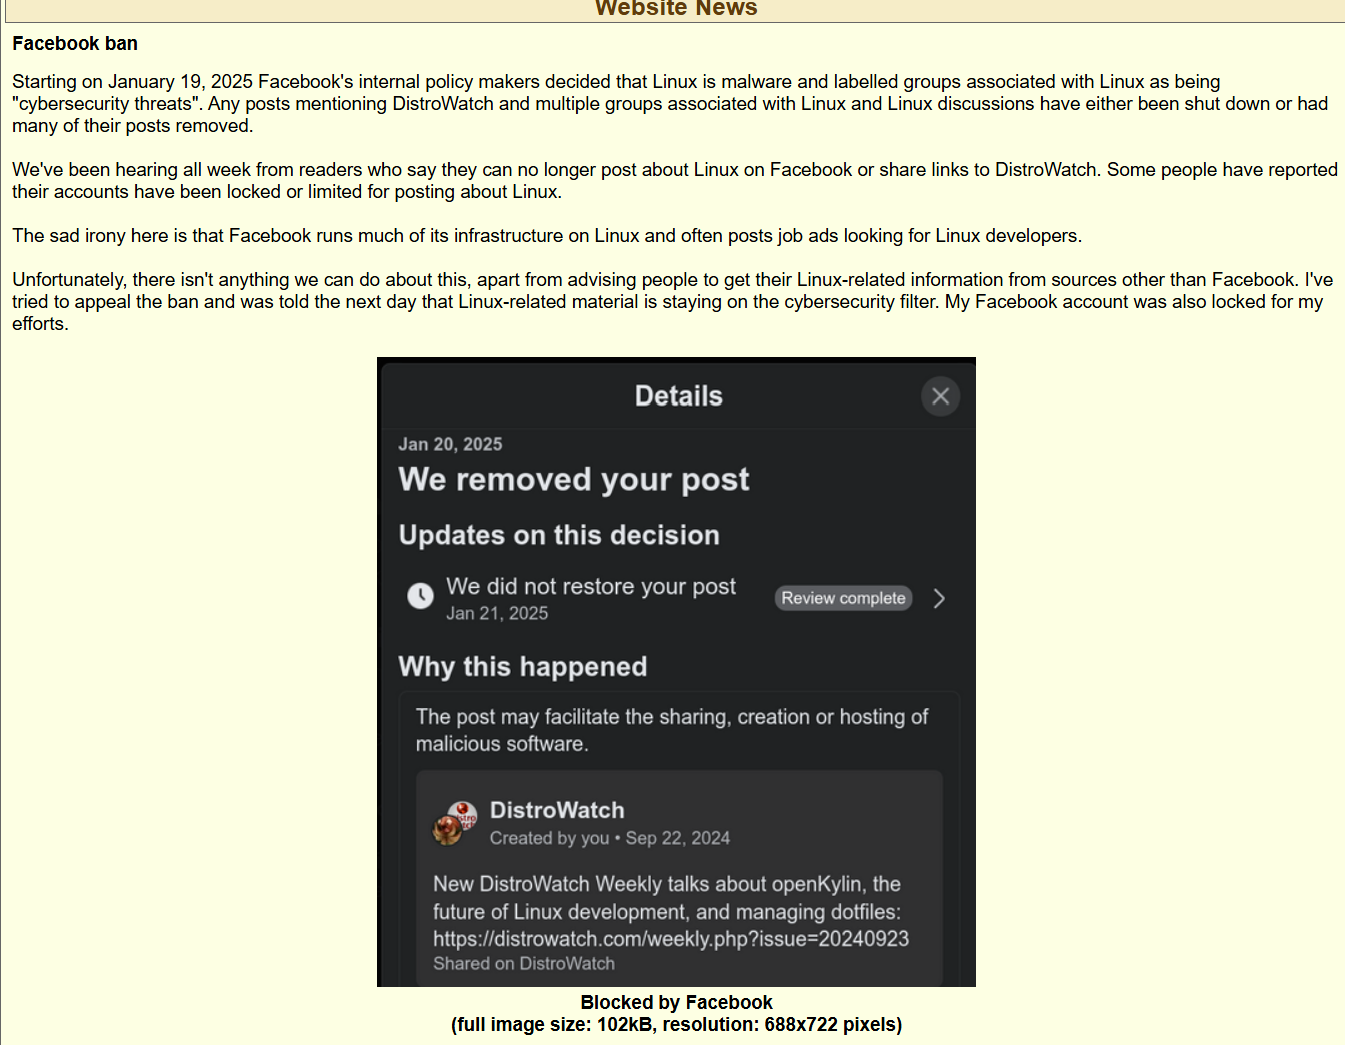Expand the review decision chevron arrow
Image resolution: width=1345 pixels, height=1045 pixels.
[x=939, y=598]
